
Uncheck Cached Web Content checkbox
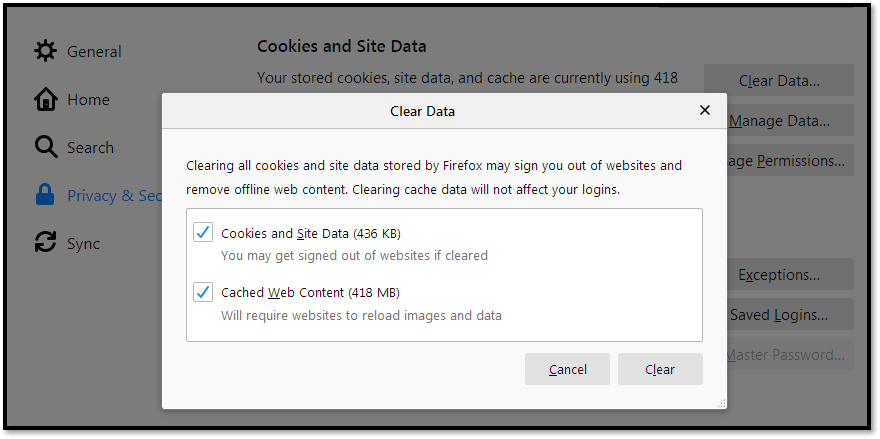click(203, 292)
